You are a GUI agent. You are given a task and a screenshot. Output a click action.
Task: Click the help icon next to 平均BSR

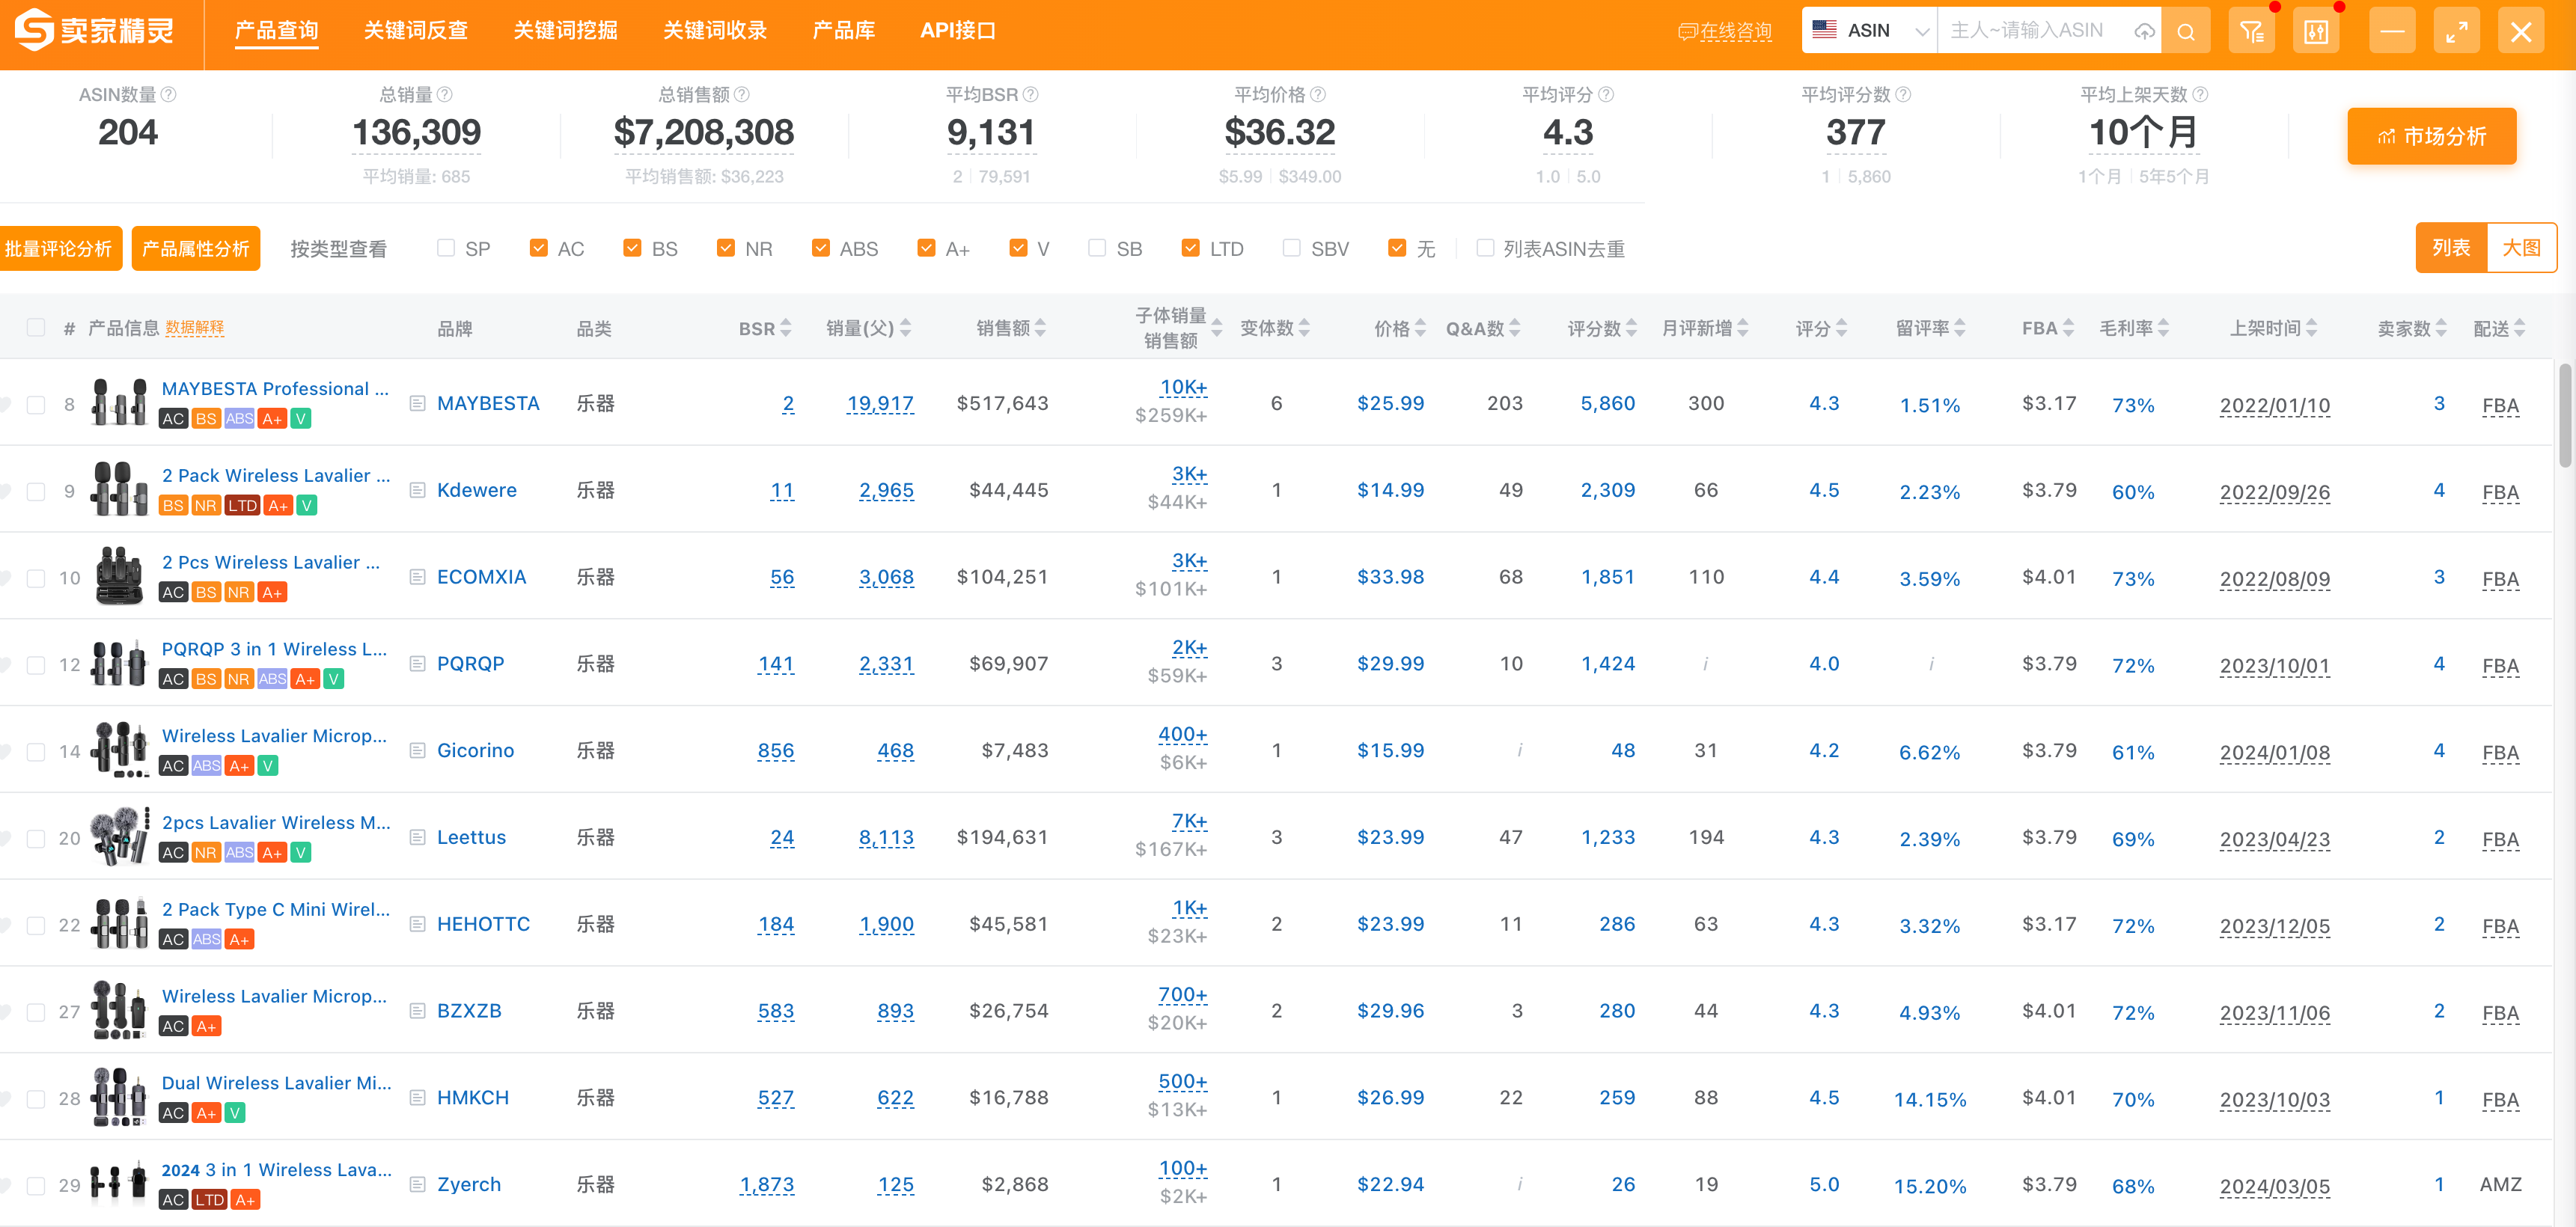tap(1031, 94)
